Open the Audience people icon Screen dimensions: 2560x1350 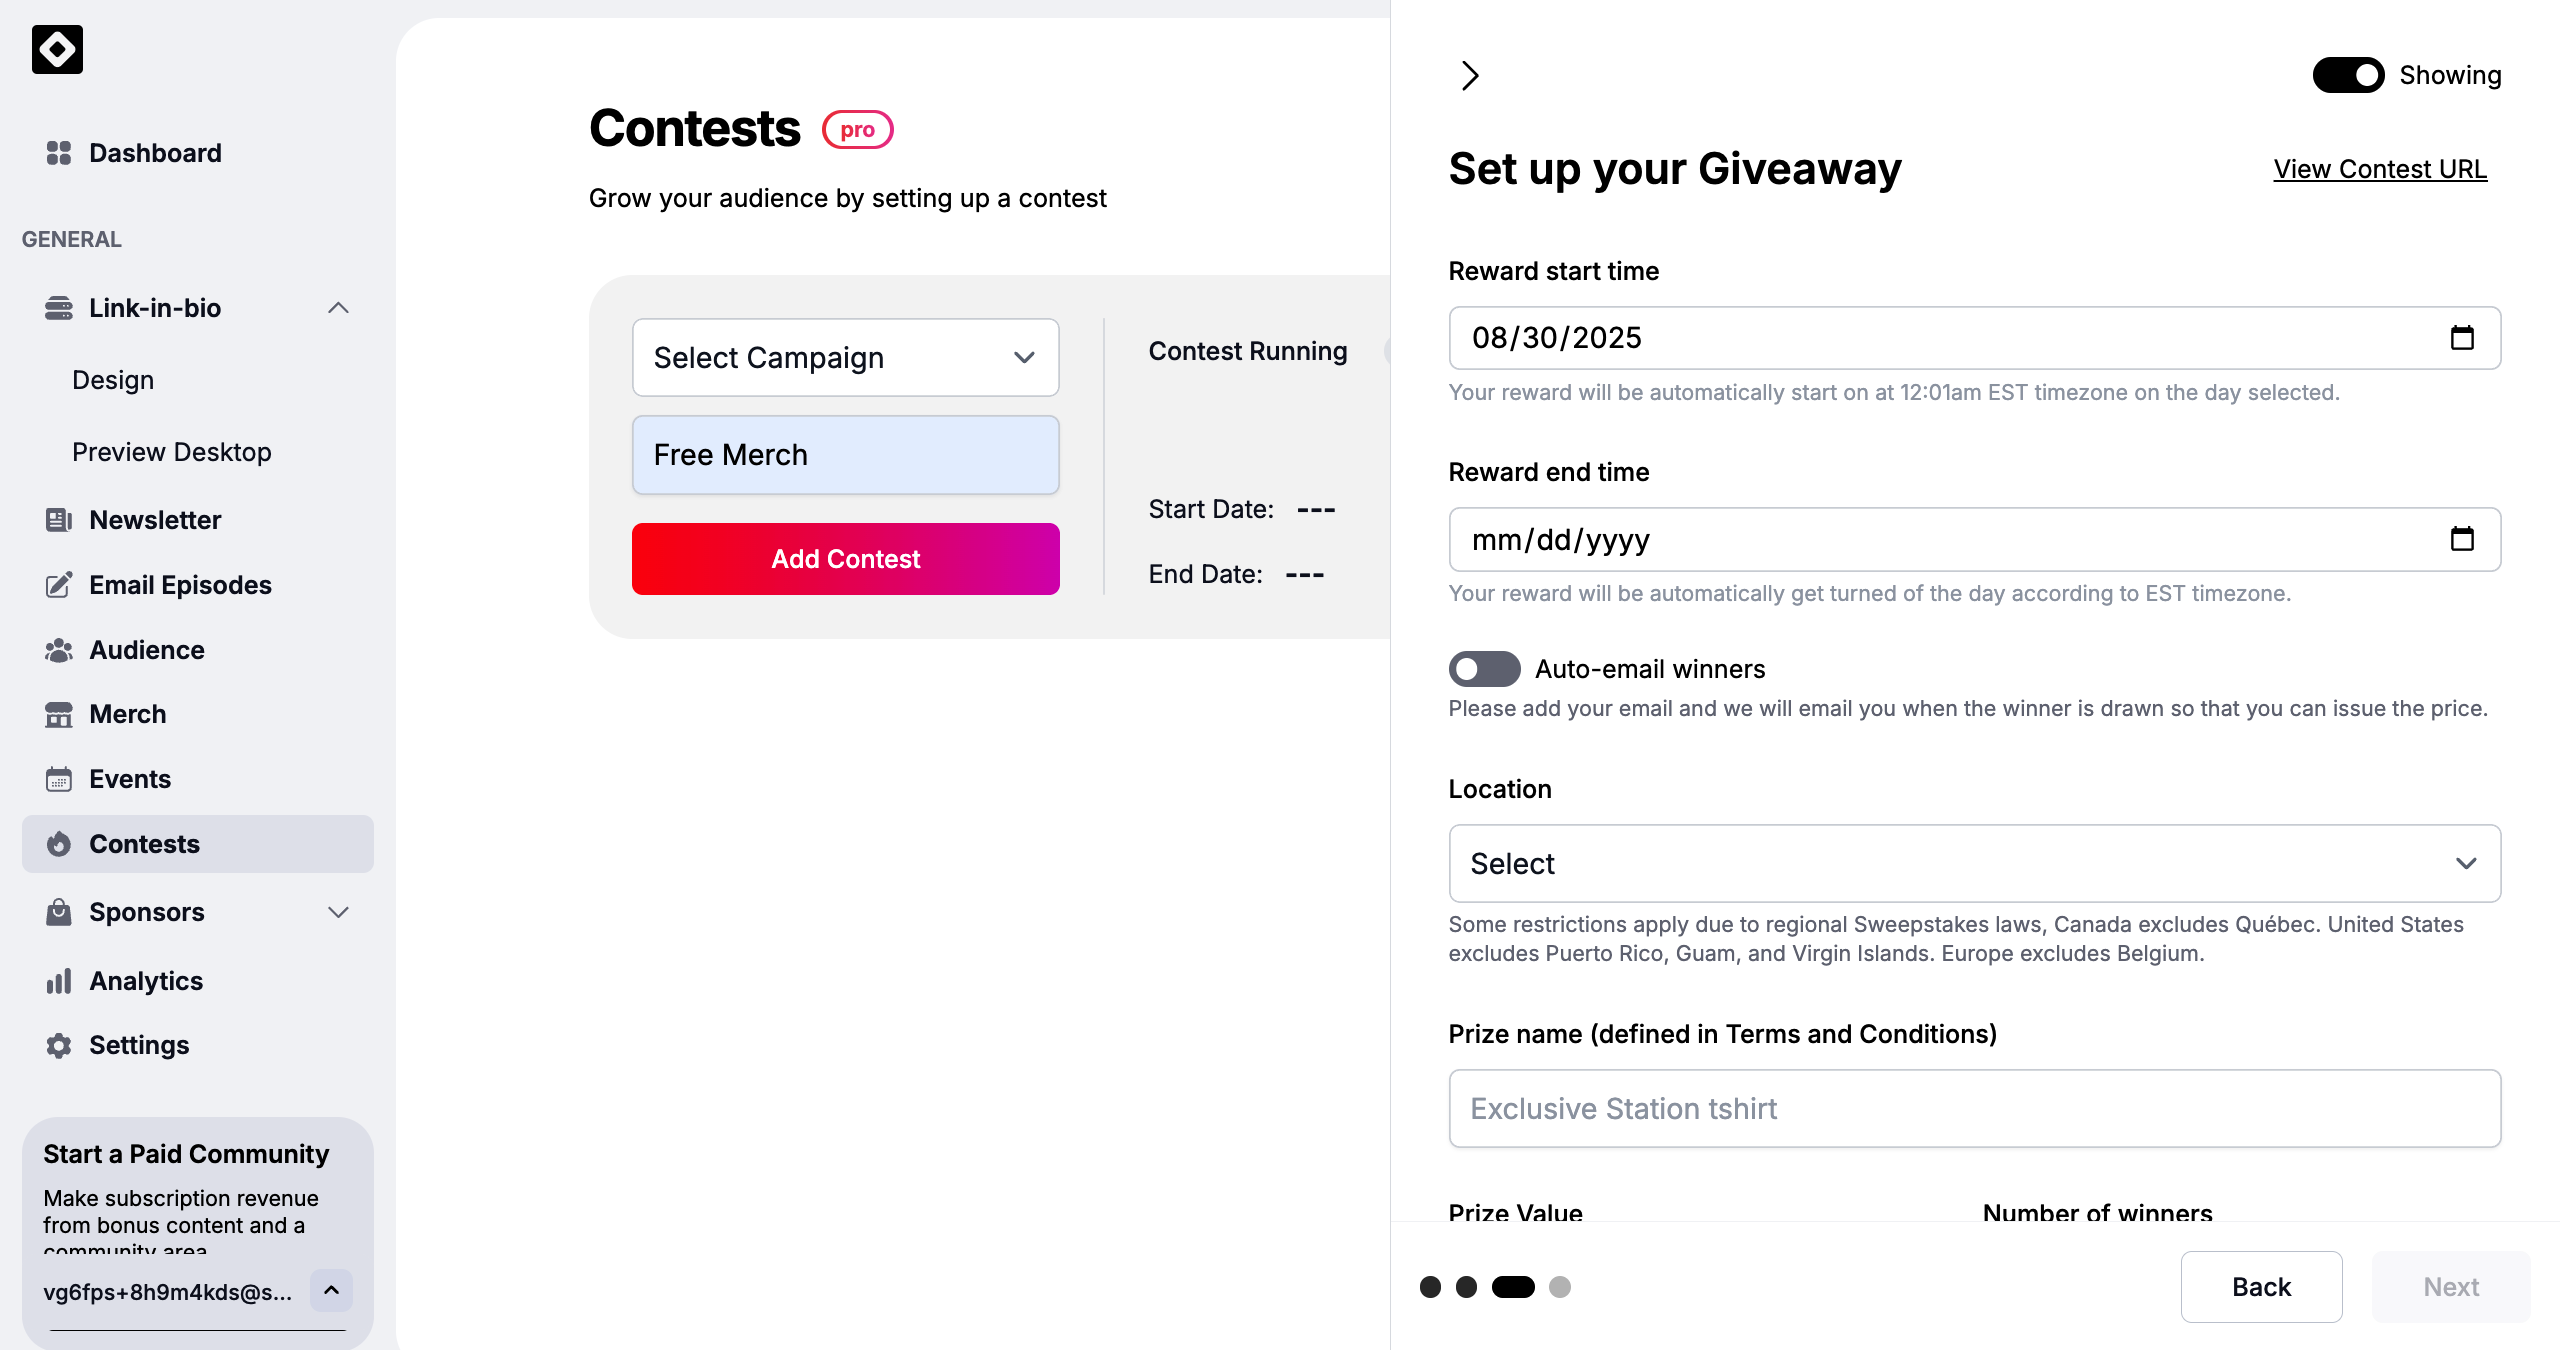coord(59,650)
